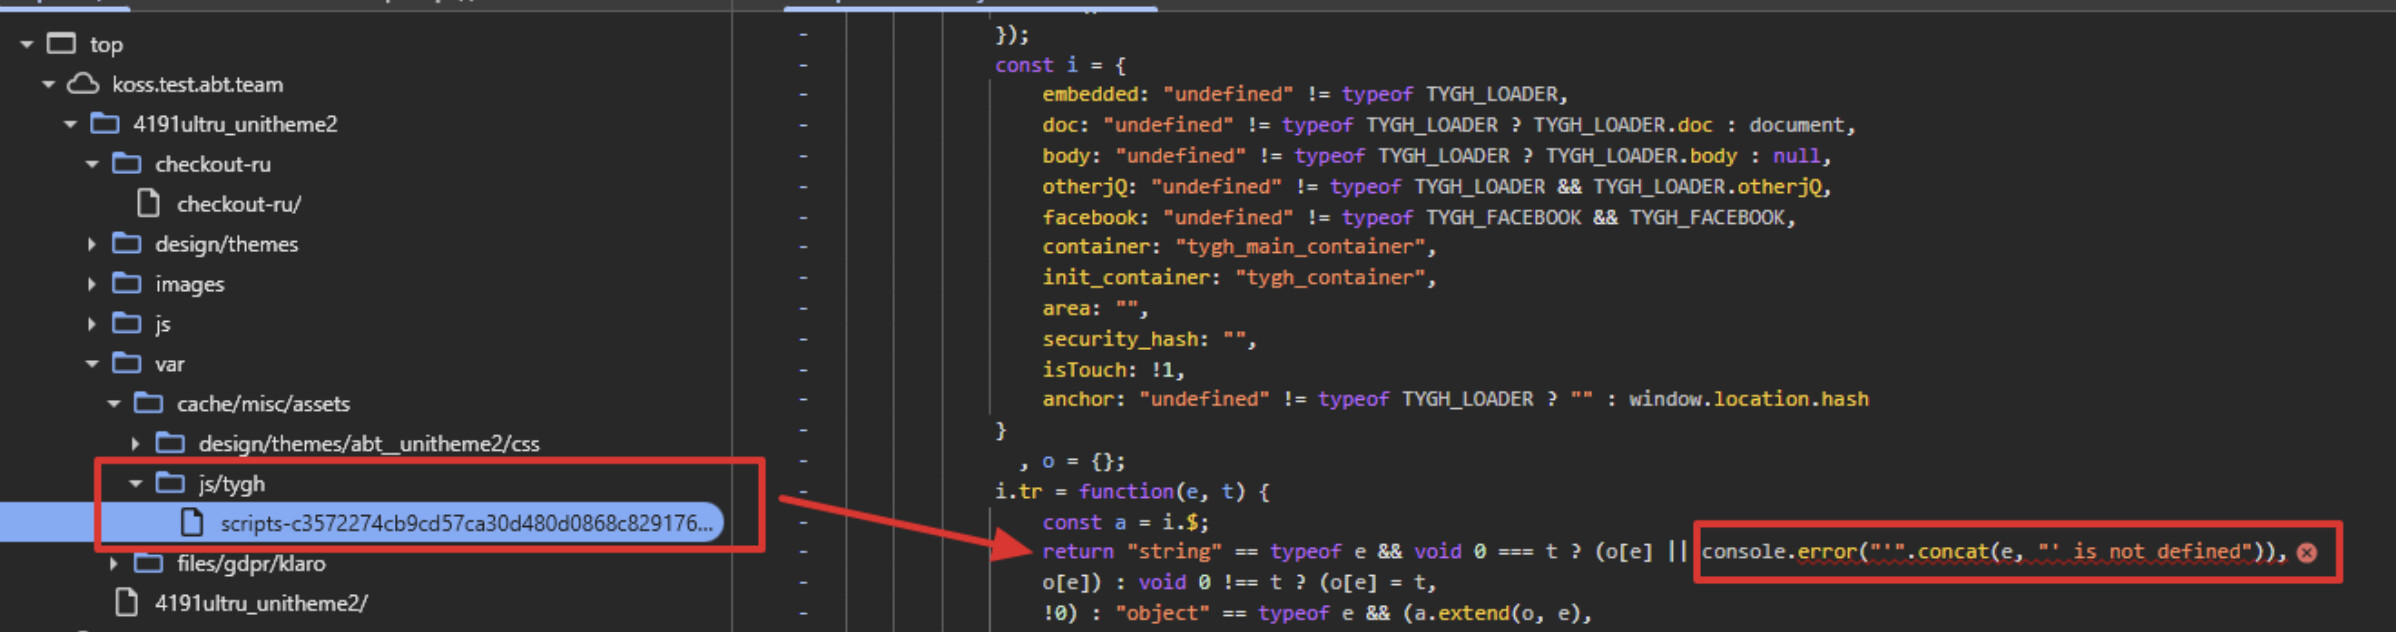Image resolution: width=2396 pixels, height=632 pixels.
Task: Collapse the cache/misc/assets folder
Action: pos(114,404)
